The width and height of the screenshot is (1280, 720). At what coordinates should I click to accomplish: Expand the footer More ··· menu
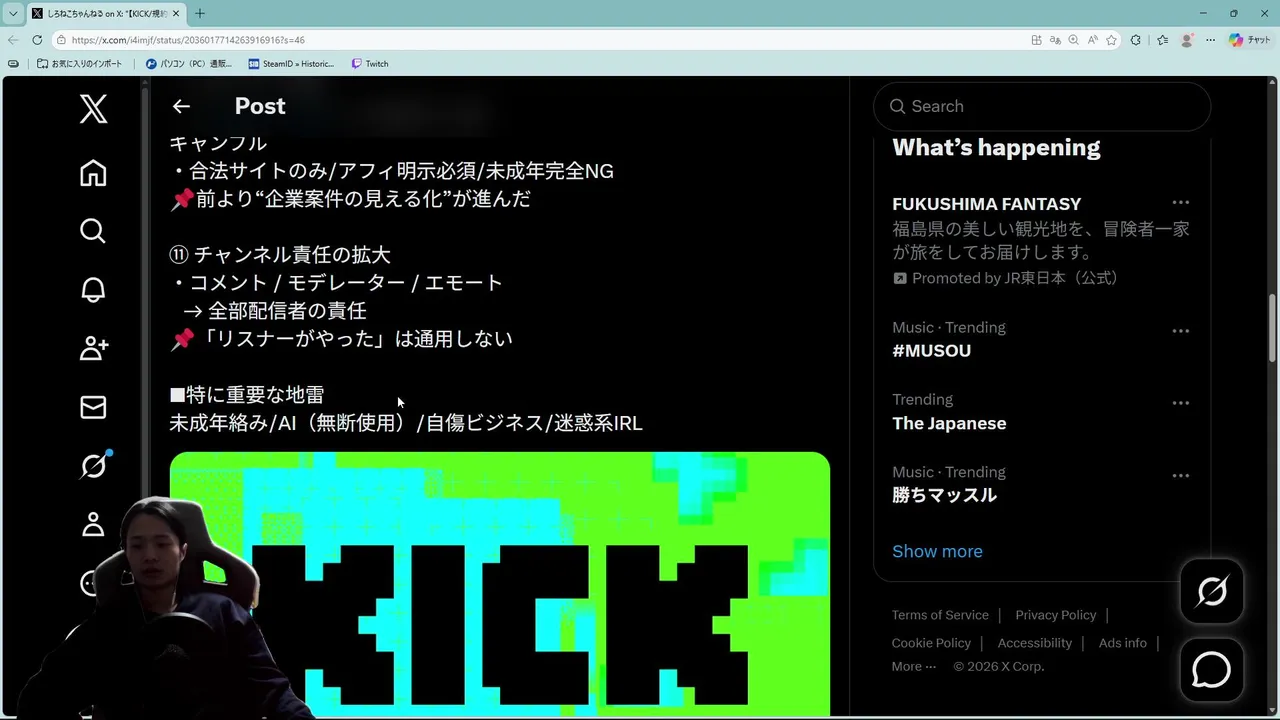click(914, 666)
